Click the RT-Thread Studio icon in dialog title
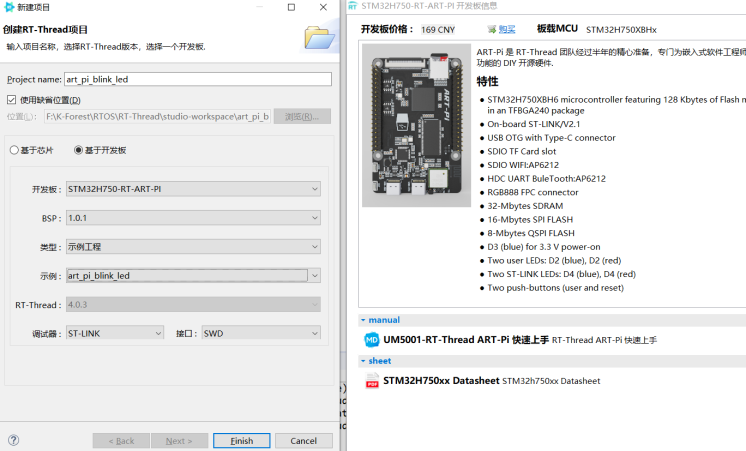The height and width of the screenshot is (451, 746). point(9,7)
